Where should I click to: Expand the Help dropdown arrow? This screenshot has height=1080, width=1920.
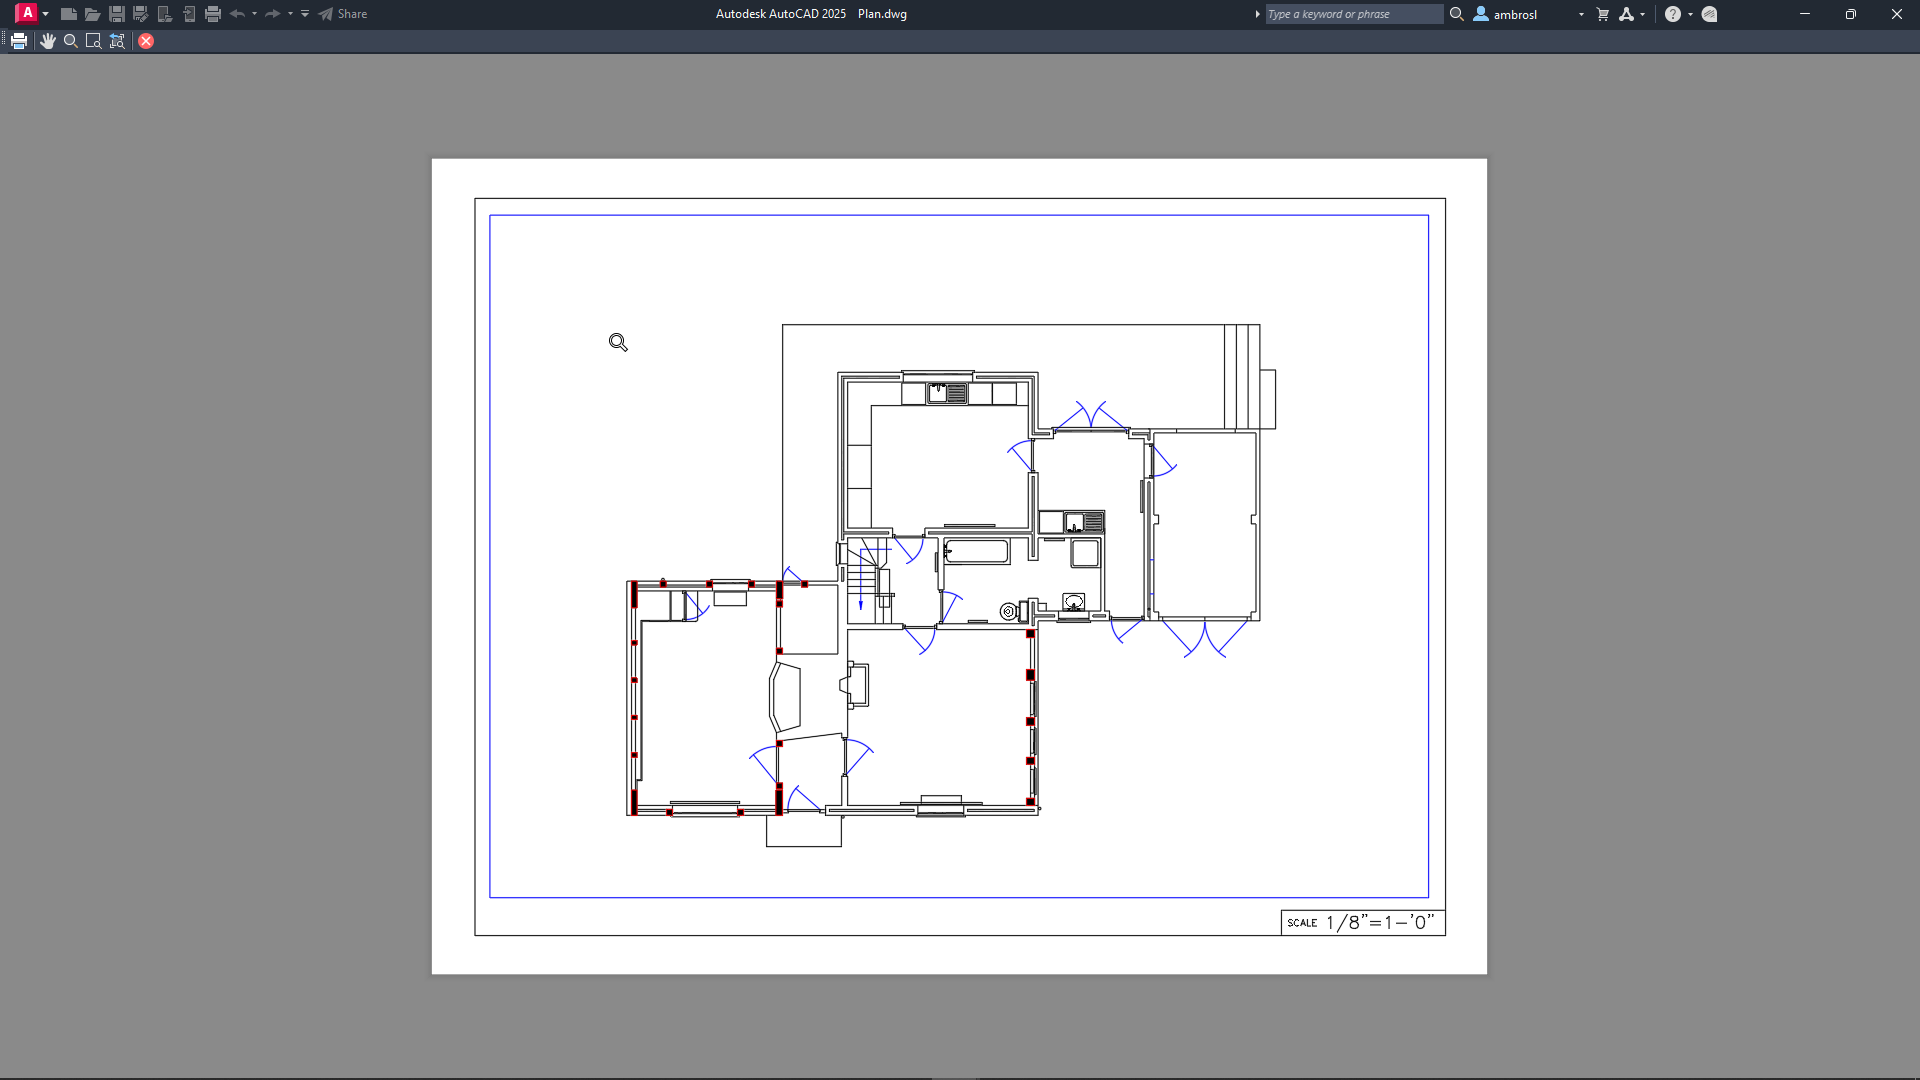1690,14
